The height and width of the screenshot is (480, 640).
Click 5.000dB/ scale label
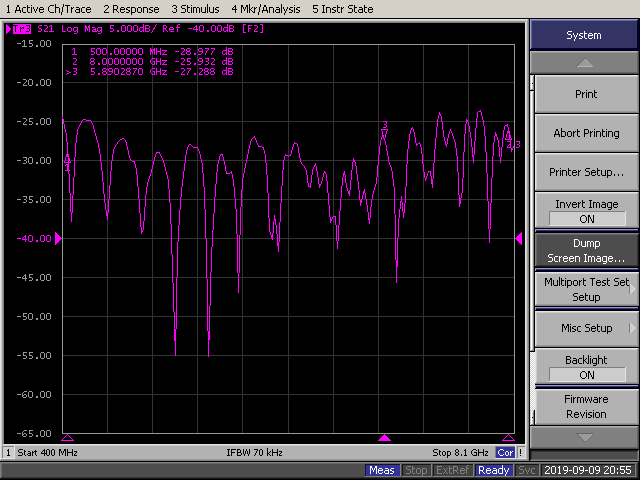[x=133, y=29]
